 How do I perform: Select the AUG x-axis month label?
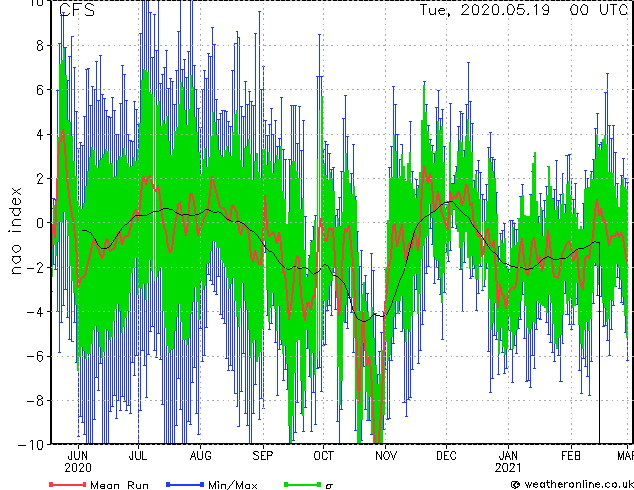pos(201,456)
